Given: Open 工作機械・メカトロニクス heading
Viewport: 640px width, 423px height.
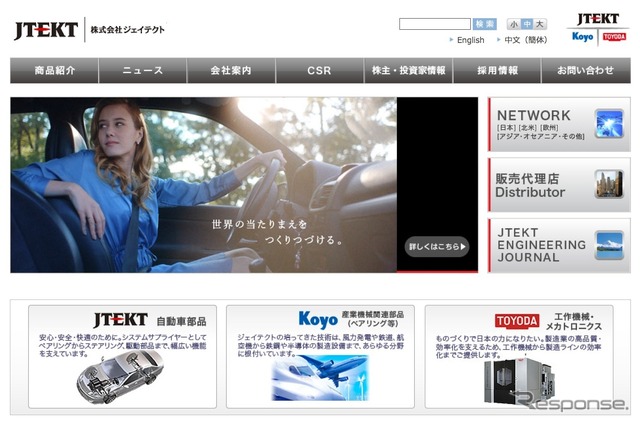Looking at the screenshot, I should 573,321.
